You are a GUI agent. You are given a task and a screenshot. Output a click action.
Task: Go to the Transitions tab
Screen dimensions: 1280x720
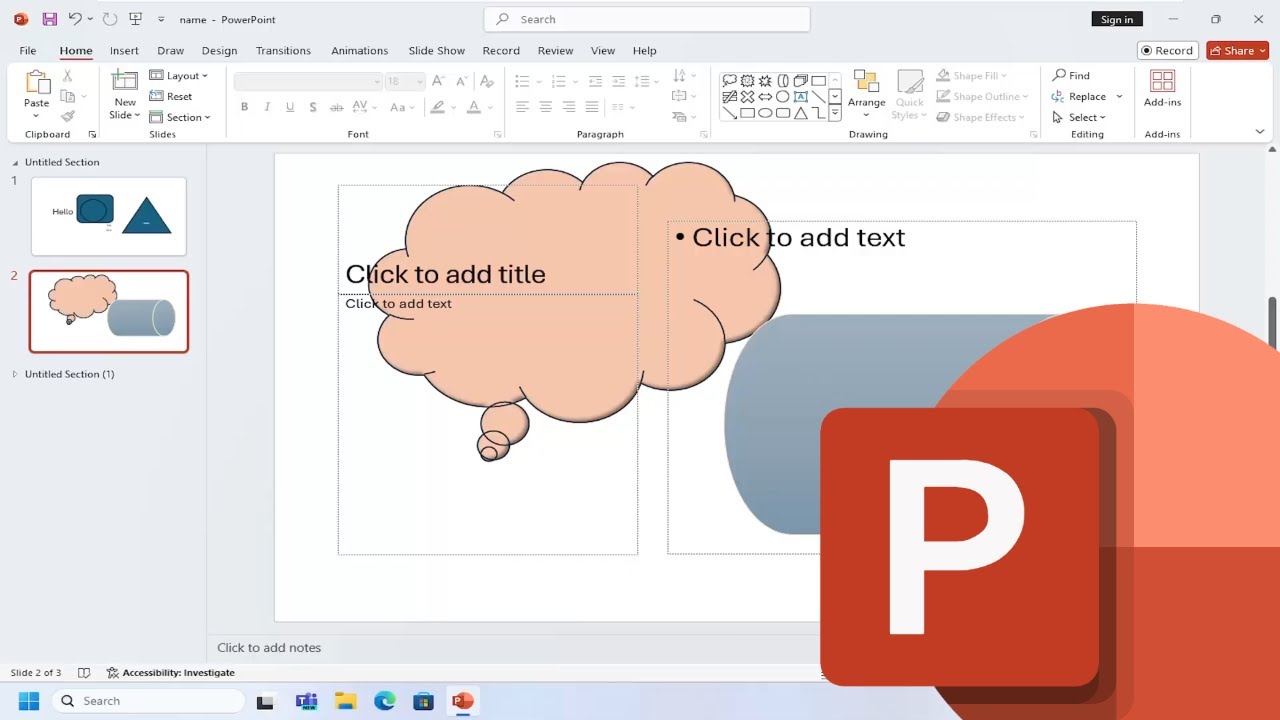pos(283,50)
